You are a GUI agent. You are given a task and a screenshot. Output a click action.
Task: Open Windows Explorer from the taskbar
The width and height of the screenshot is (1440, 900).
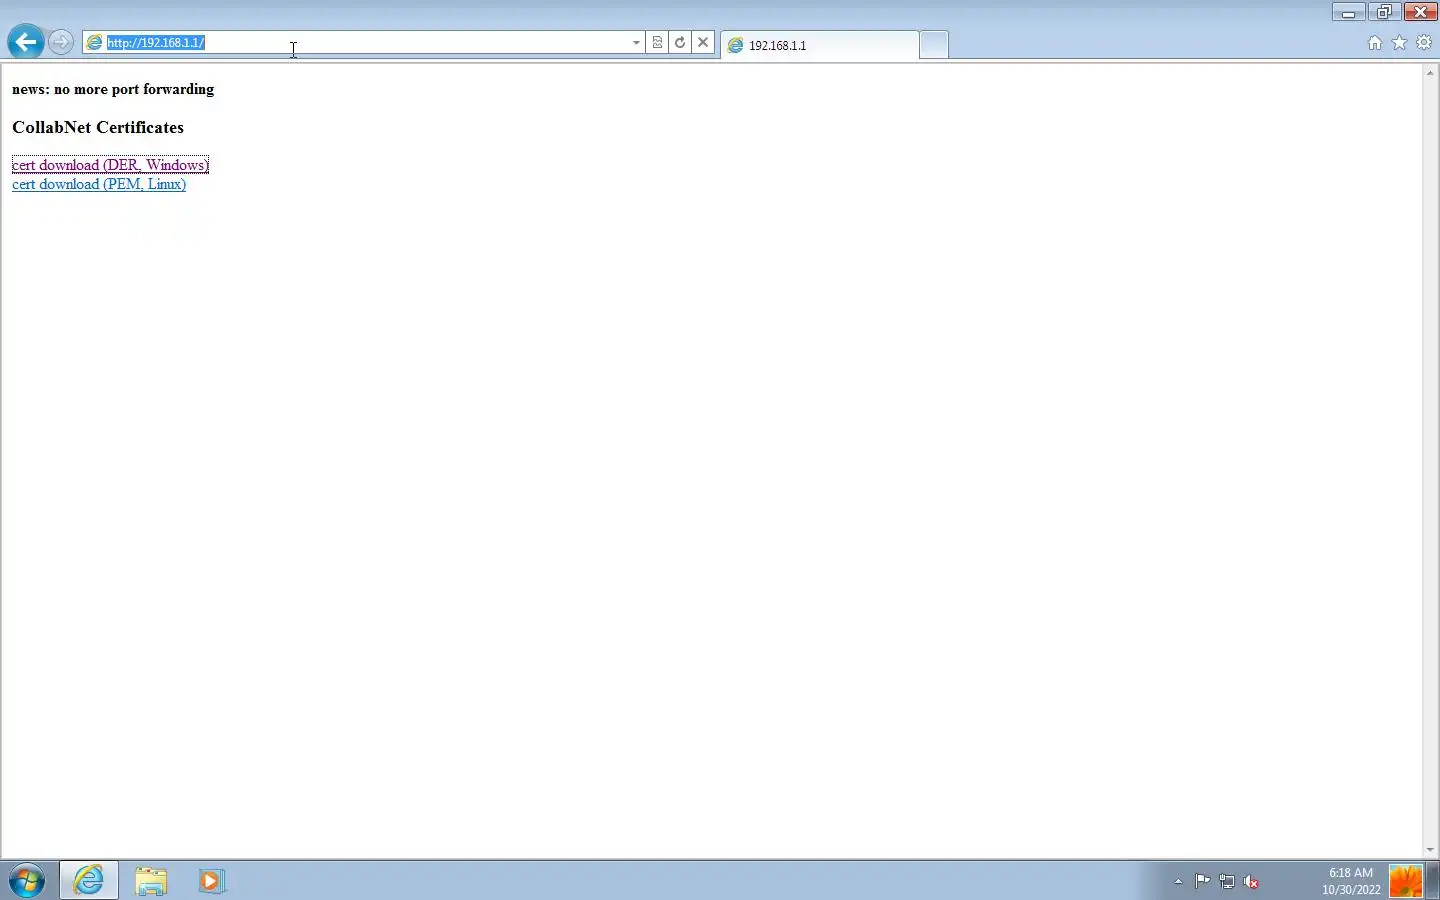tap(151, 881)
